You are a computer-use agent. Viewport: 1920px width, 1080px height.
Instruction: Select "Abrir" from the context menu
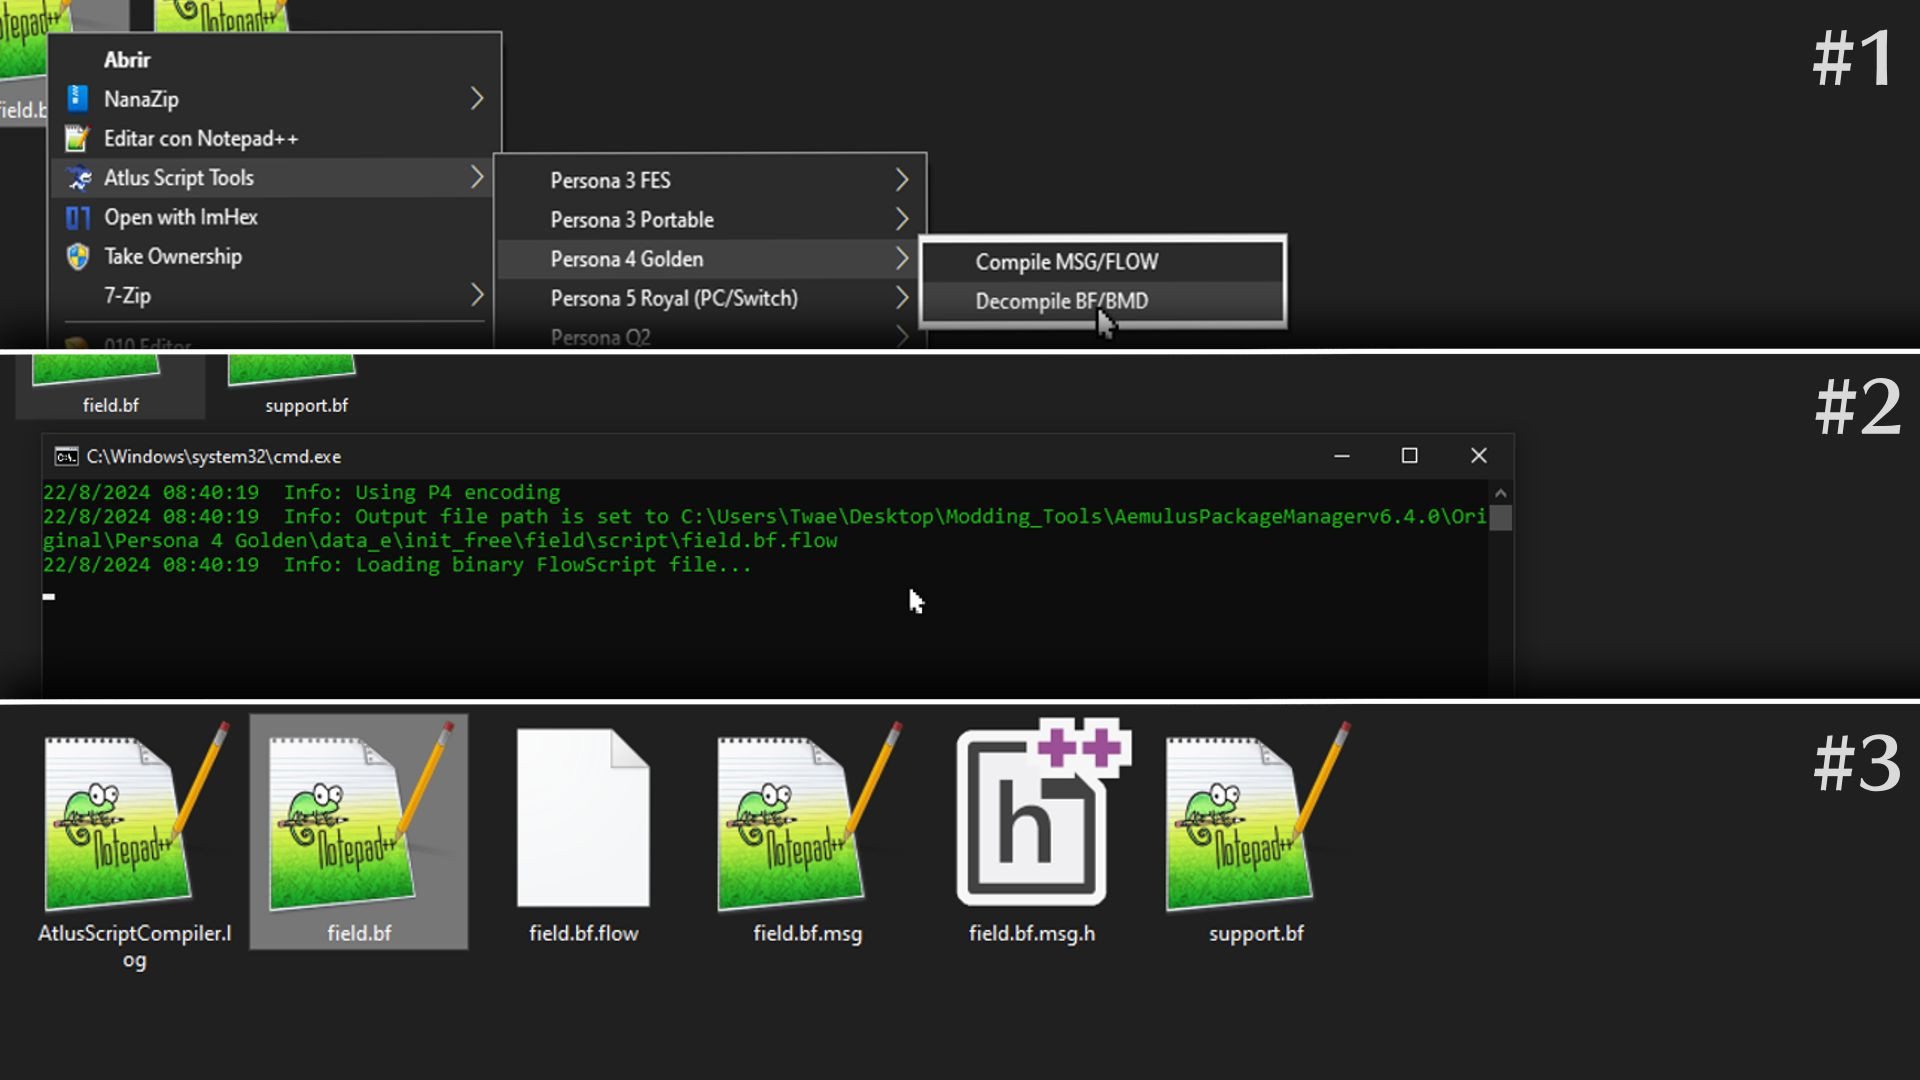pyautogui.click(x=127, y=60)
